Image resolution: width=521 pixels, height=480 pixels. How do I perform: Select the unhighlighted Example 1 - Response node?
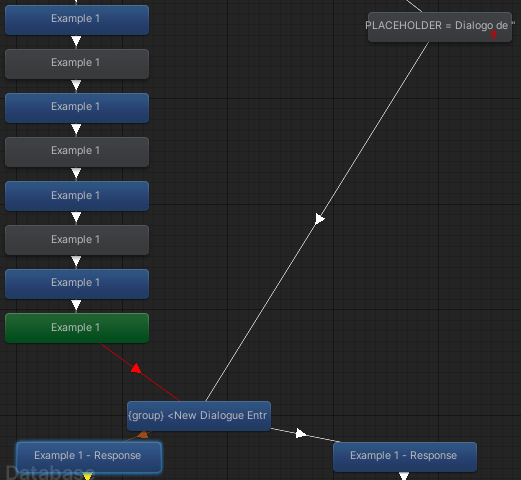click(405, 457)
